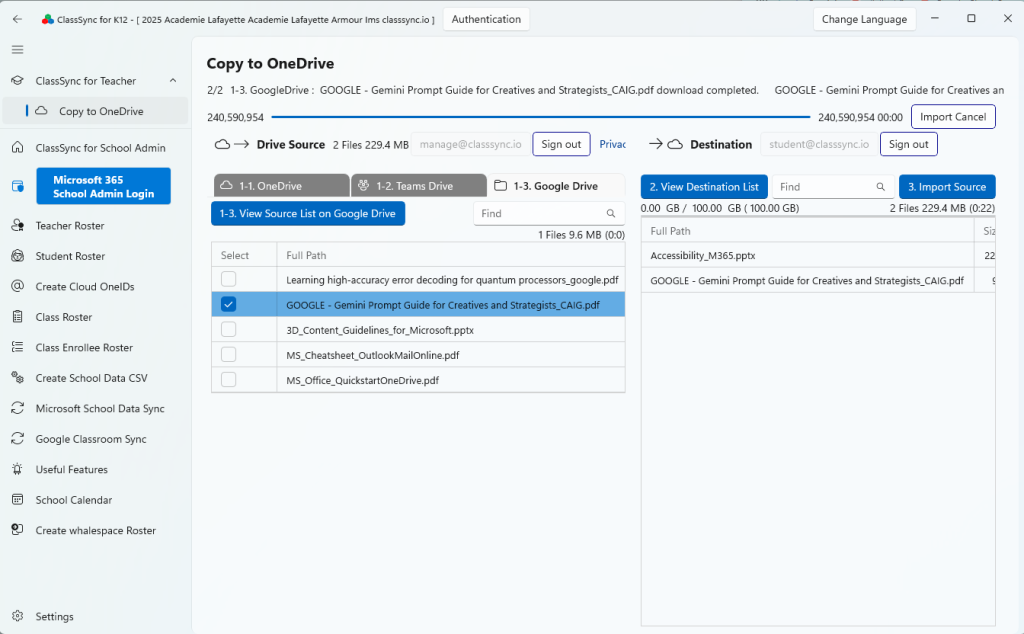The image size is (1024, 634).
Task: Click the destination storage usage bar
Action: pyautogui.click(x=818, y=216)
